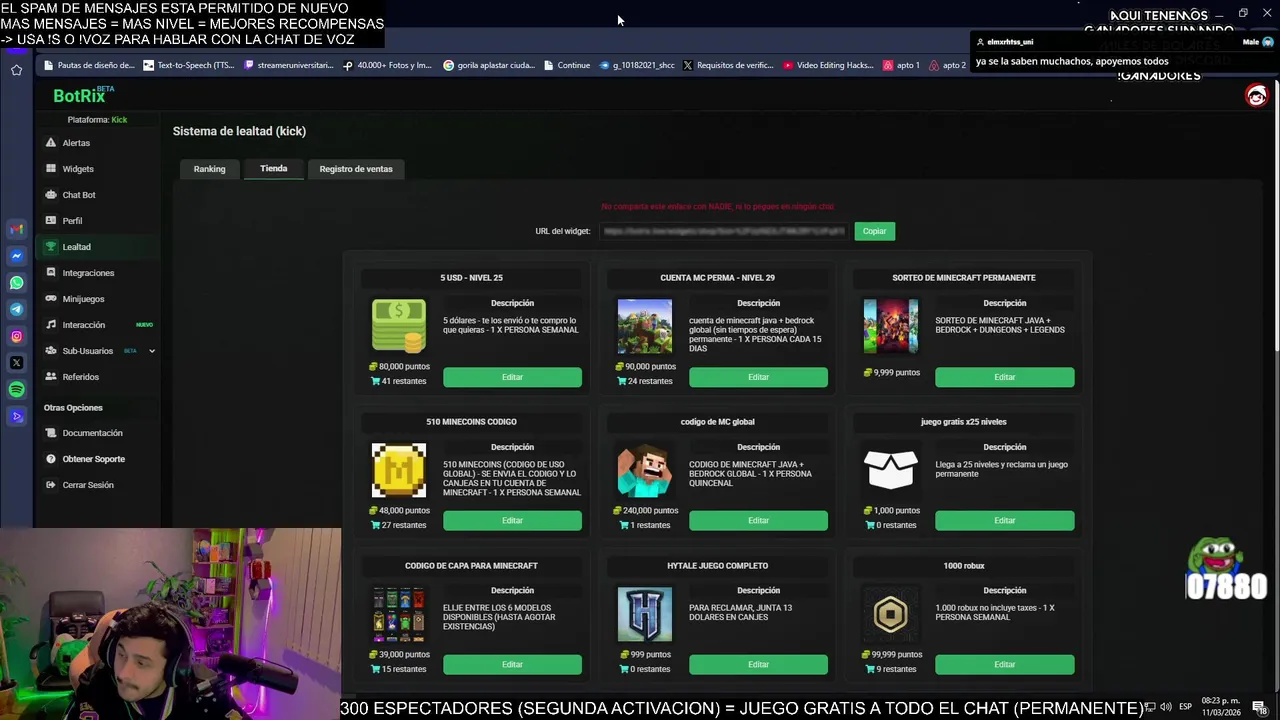Image resolution: width=1280 pixels, height=720 pixels.
Task: Expand the Sub-Usuarios submenu chevron
Action: (152, 351)
